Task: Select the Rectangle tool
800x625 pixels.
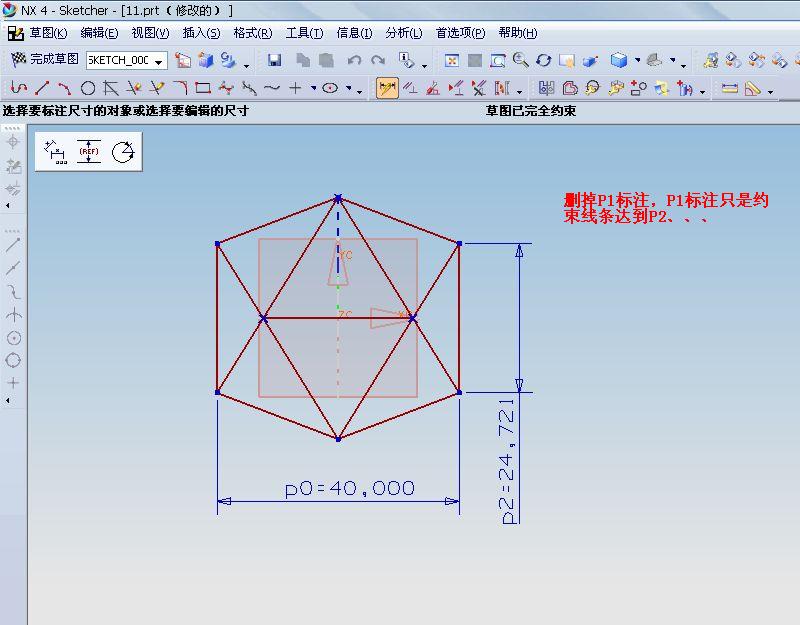Action: point(203,88)
